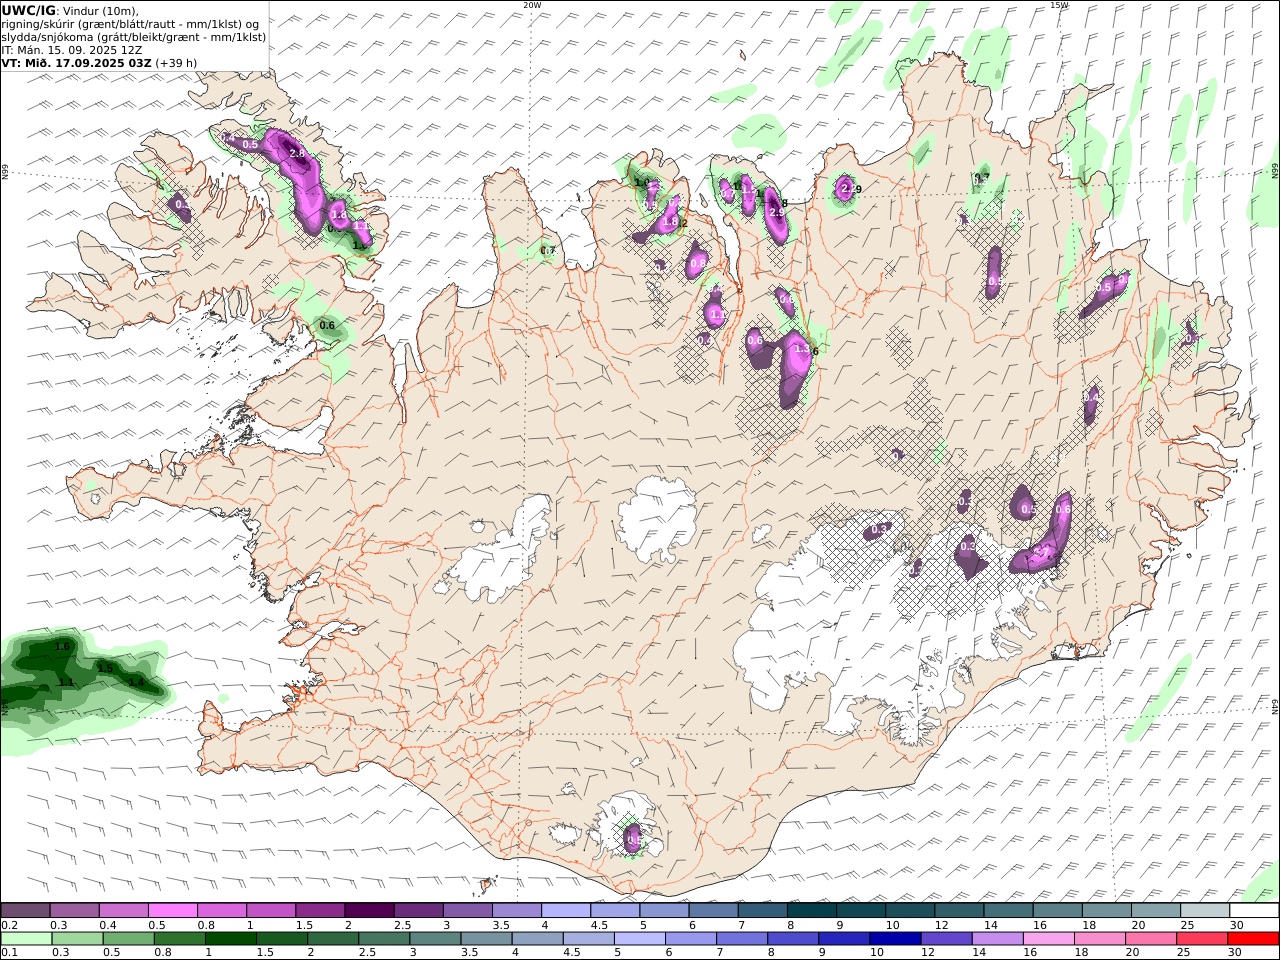Pick the upper scale swatch labeled 10

pos(910,911)
